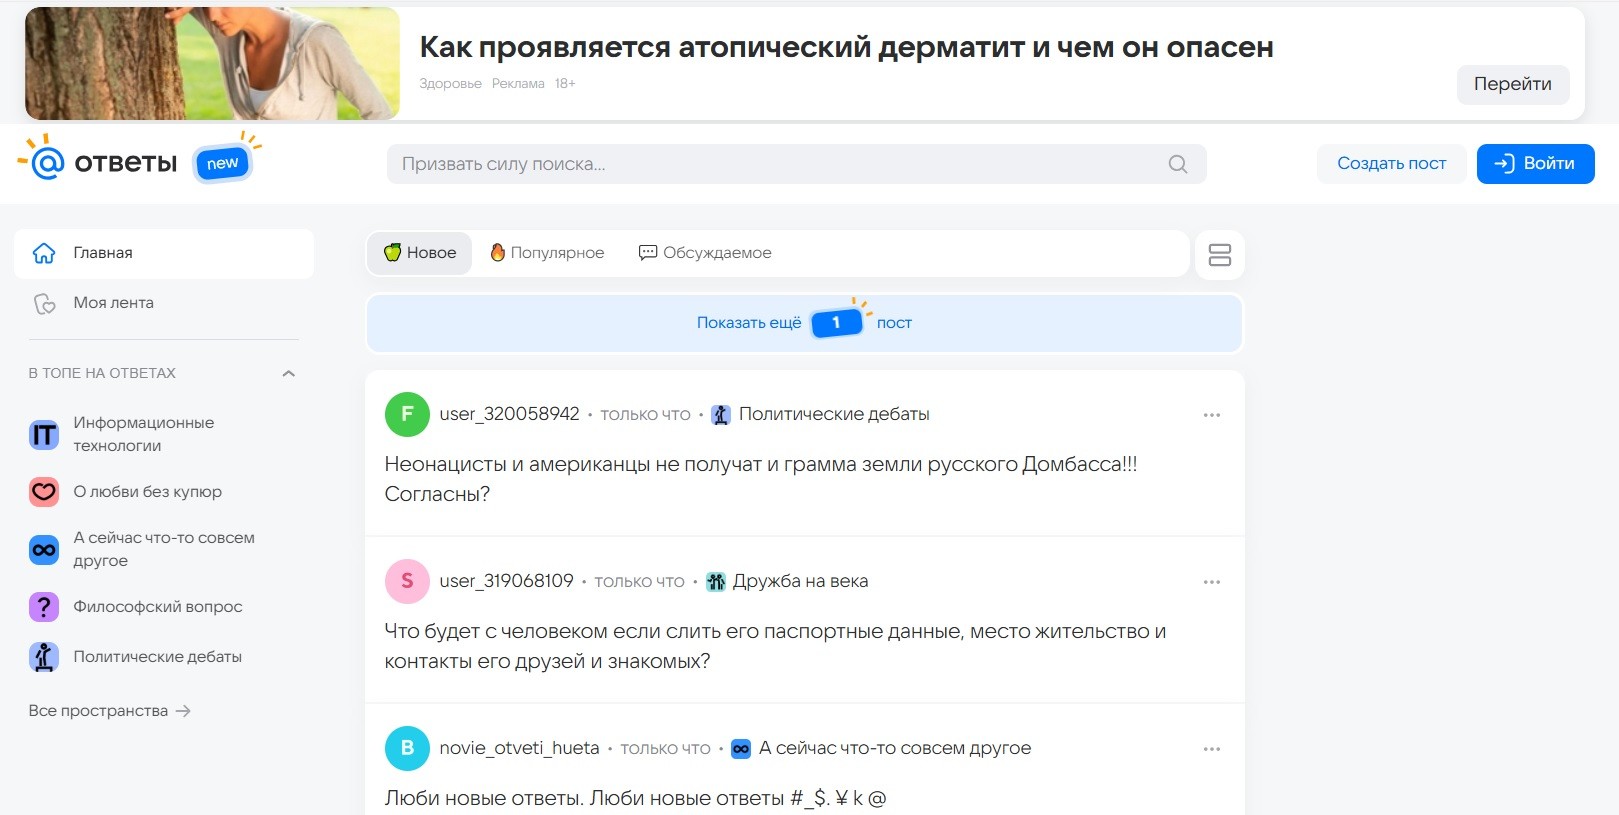Switch to the Популярное tab
Viewport: 1619px width, 815px height.
click(547, 253)
